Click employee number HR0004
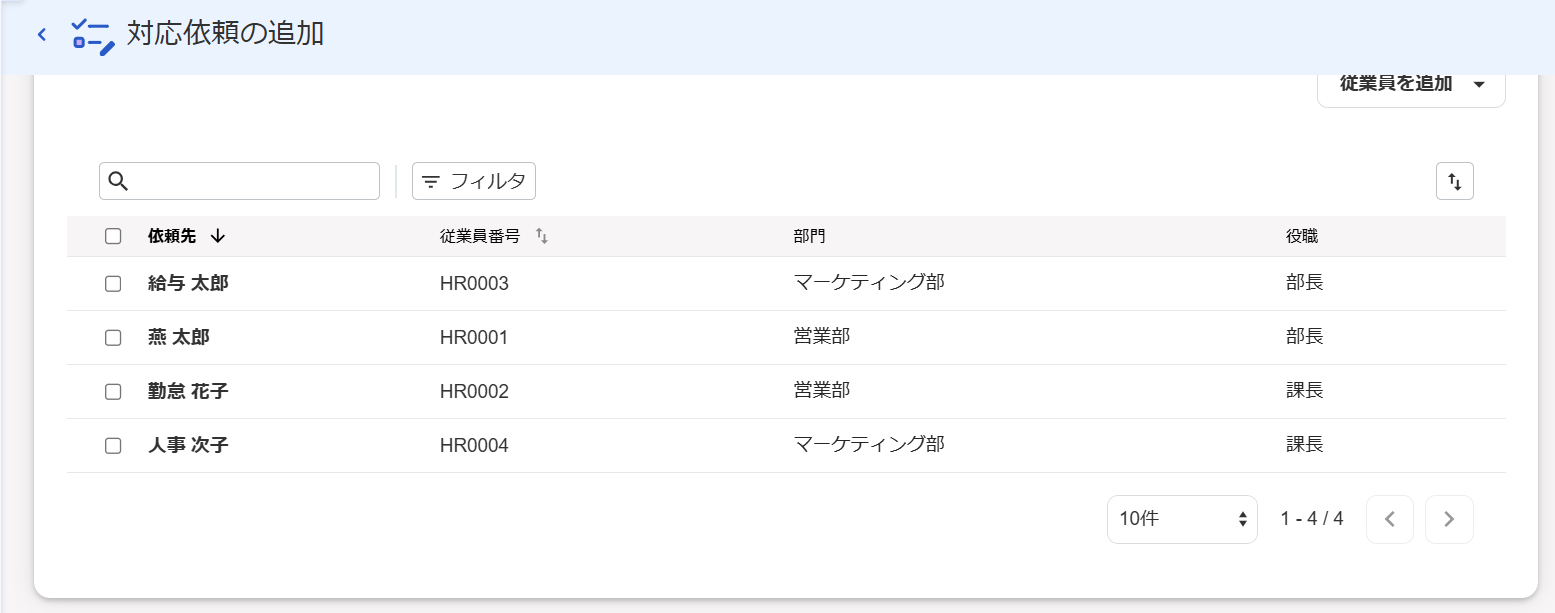Image resolution: width=1555 pixels, height=613 pixels. 474,446
